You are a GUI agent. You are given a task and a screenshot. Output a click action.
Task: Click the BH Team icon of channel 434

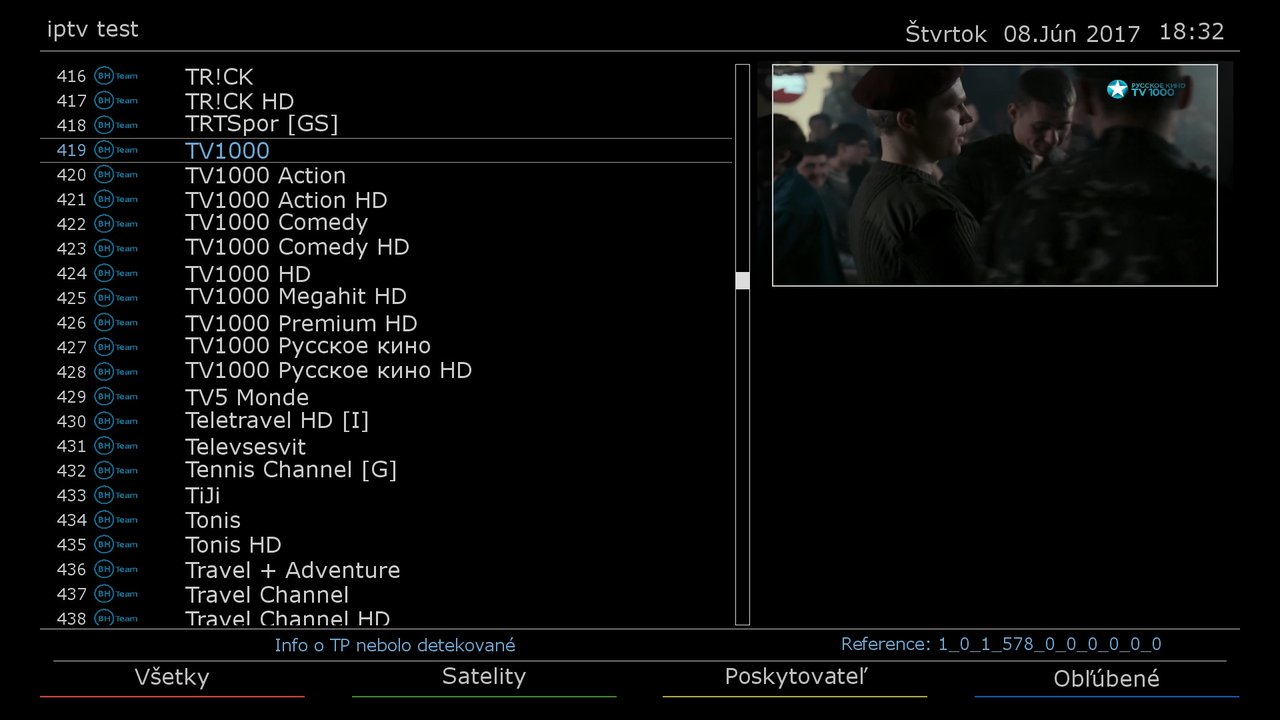(116, 520)
